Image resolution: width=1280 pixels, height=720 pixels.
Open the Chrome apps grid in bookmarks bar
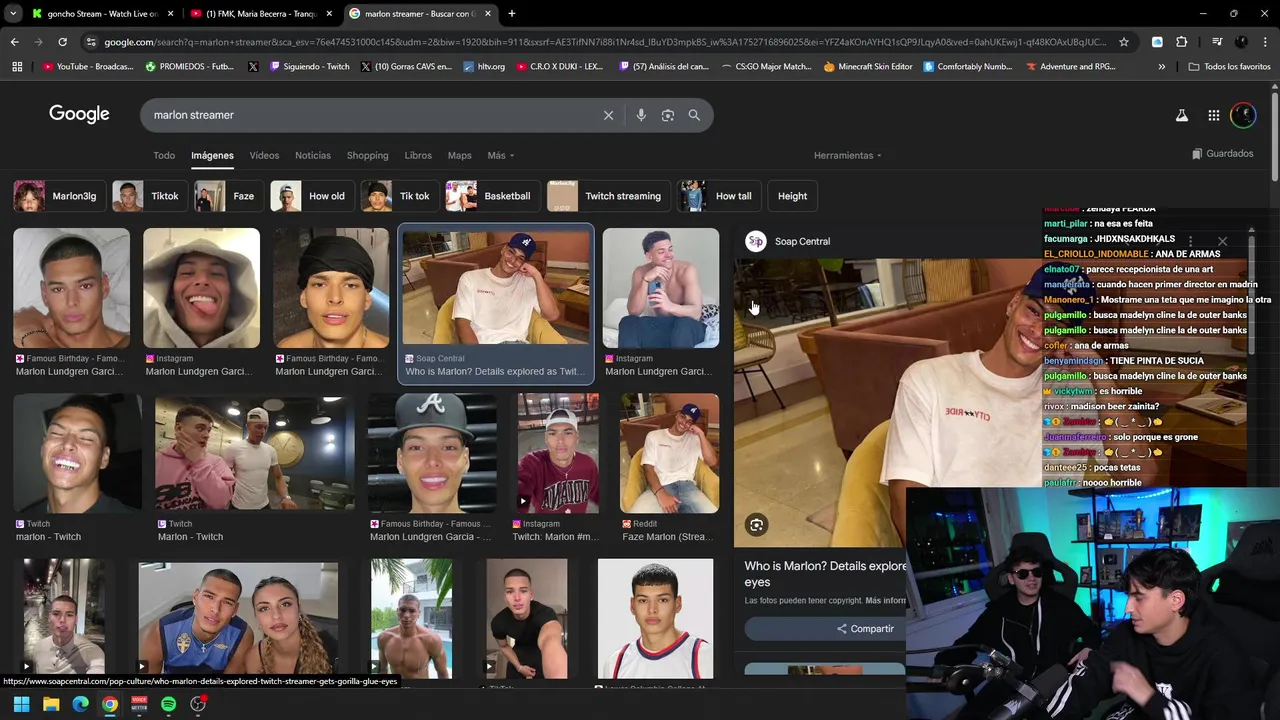[x=17, y=67]
